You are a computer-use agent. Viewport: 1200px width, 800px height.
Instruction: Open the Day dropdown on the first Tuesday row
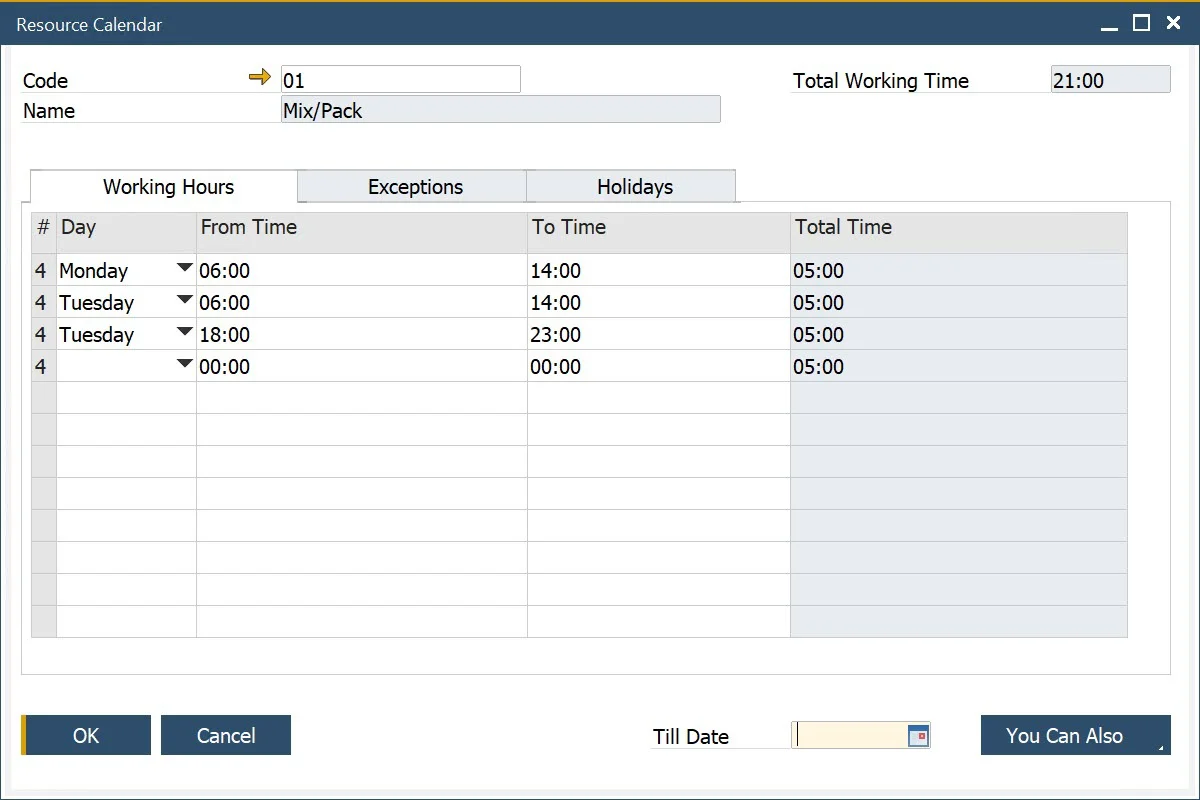(184, 299)
